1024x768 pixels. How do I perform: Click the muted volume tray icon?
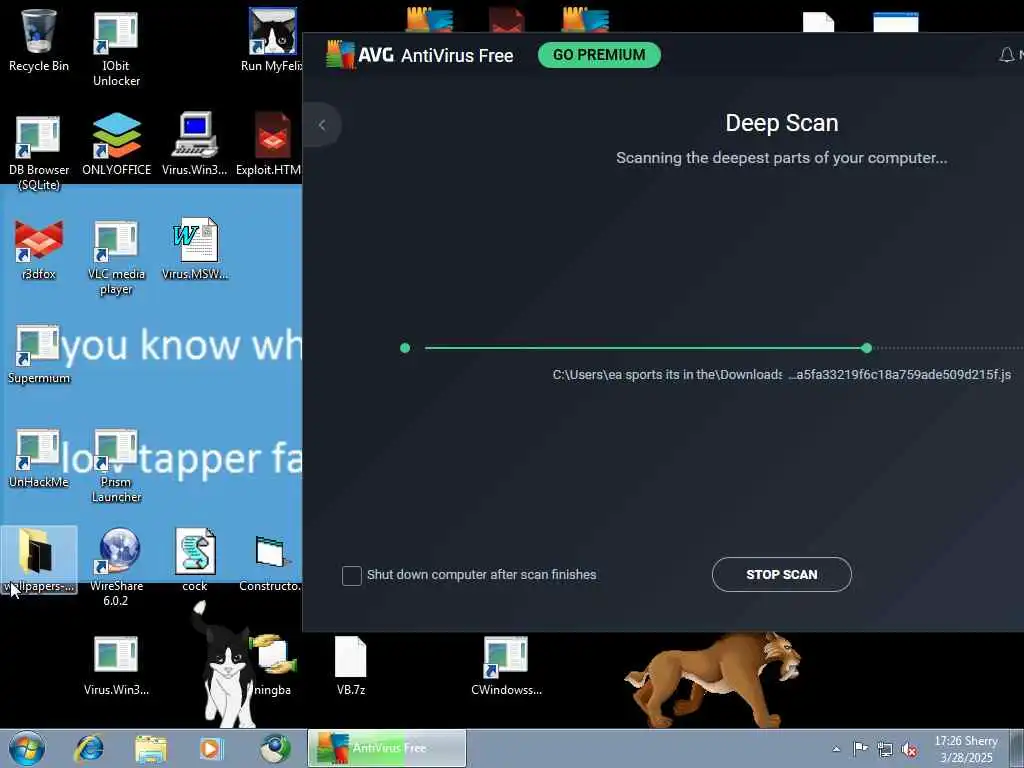coord(909,749)
